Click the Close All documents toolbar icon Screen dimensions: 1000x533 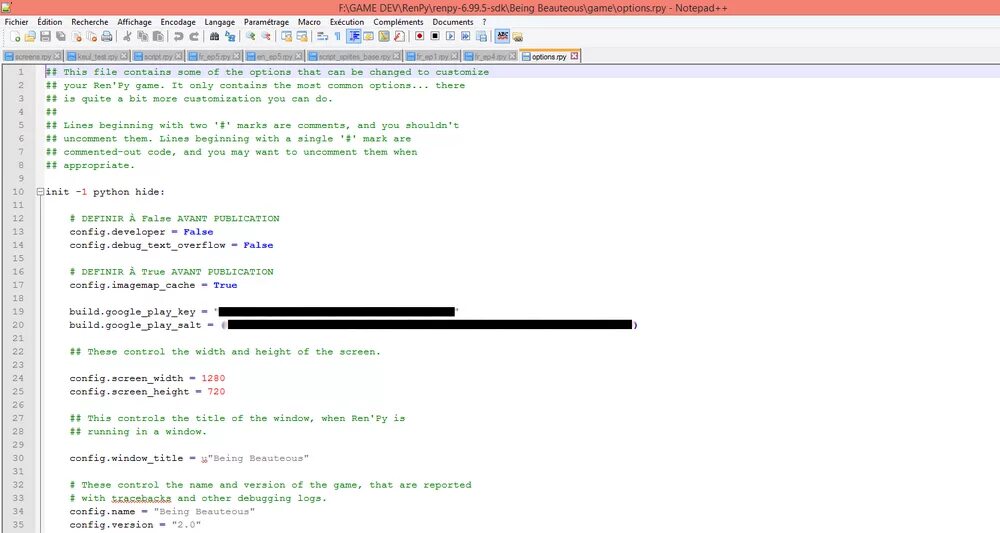click(x=92, y=36)
